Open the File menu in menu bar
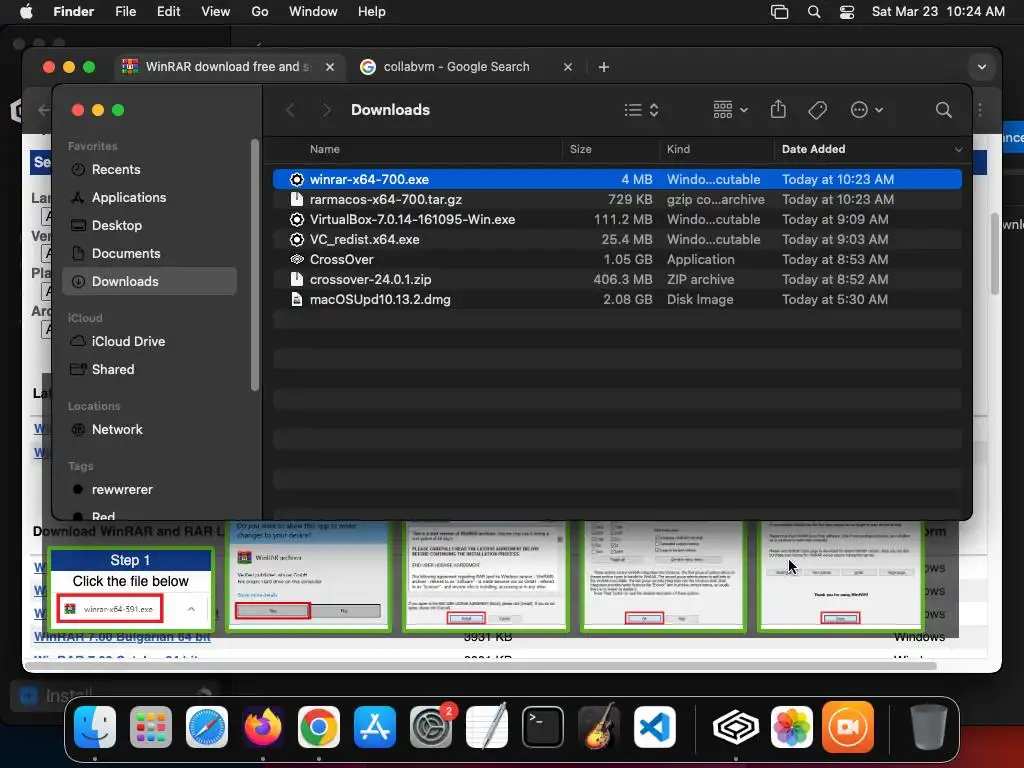 [125, 12]
